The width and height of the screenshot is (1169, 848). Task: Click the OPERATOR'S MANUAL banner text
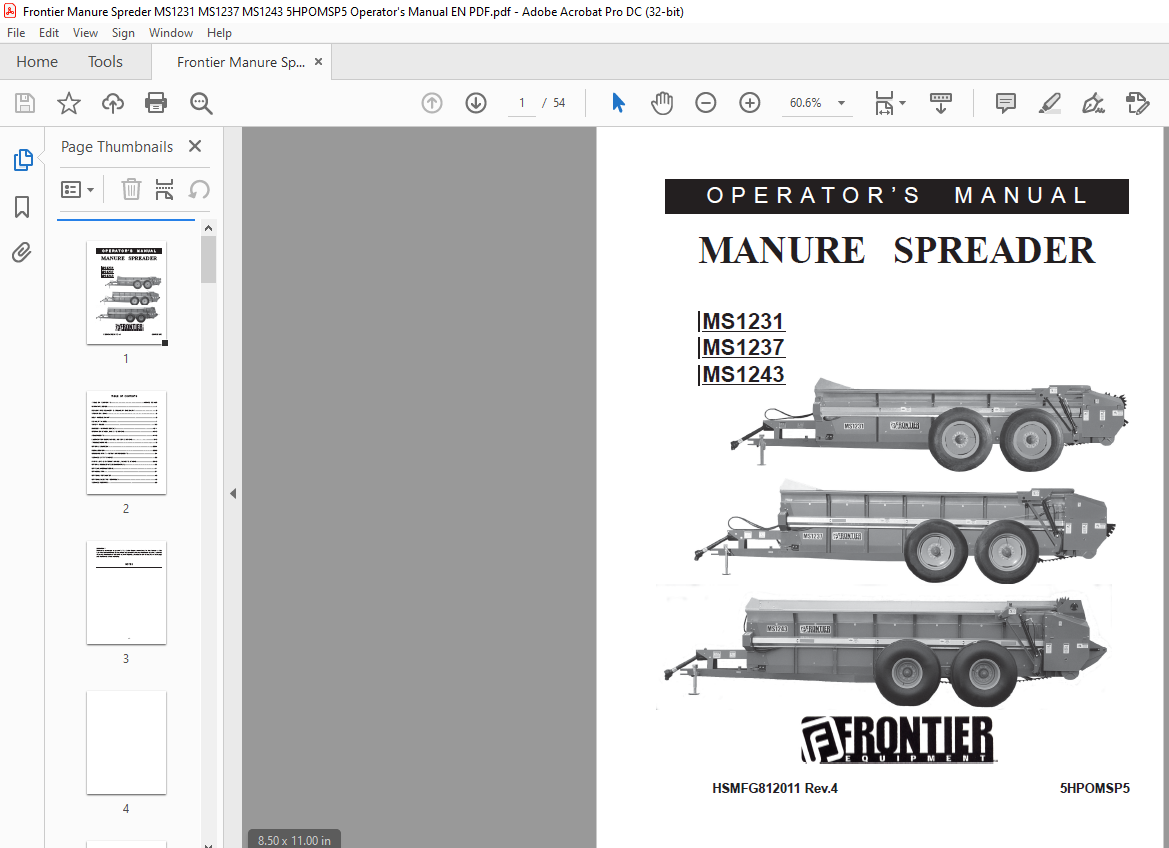(897, 195)
